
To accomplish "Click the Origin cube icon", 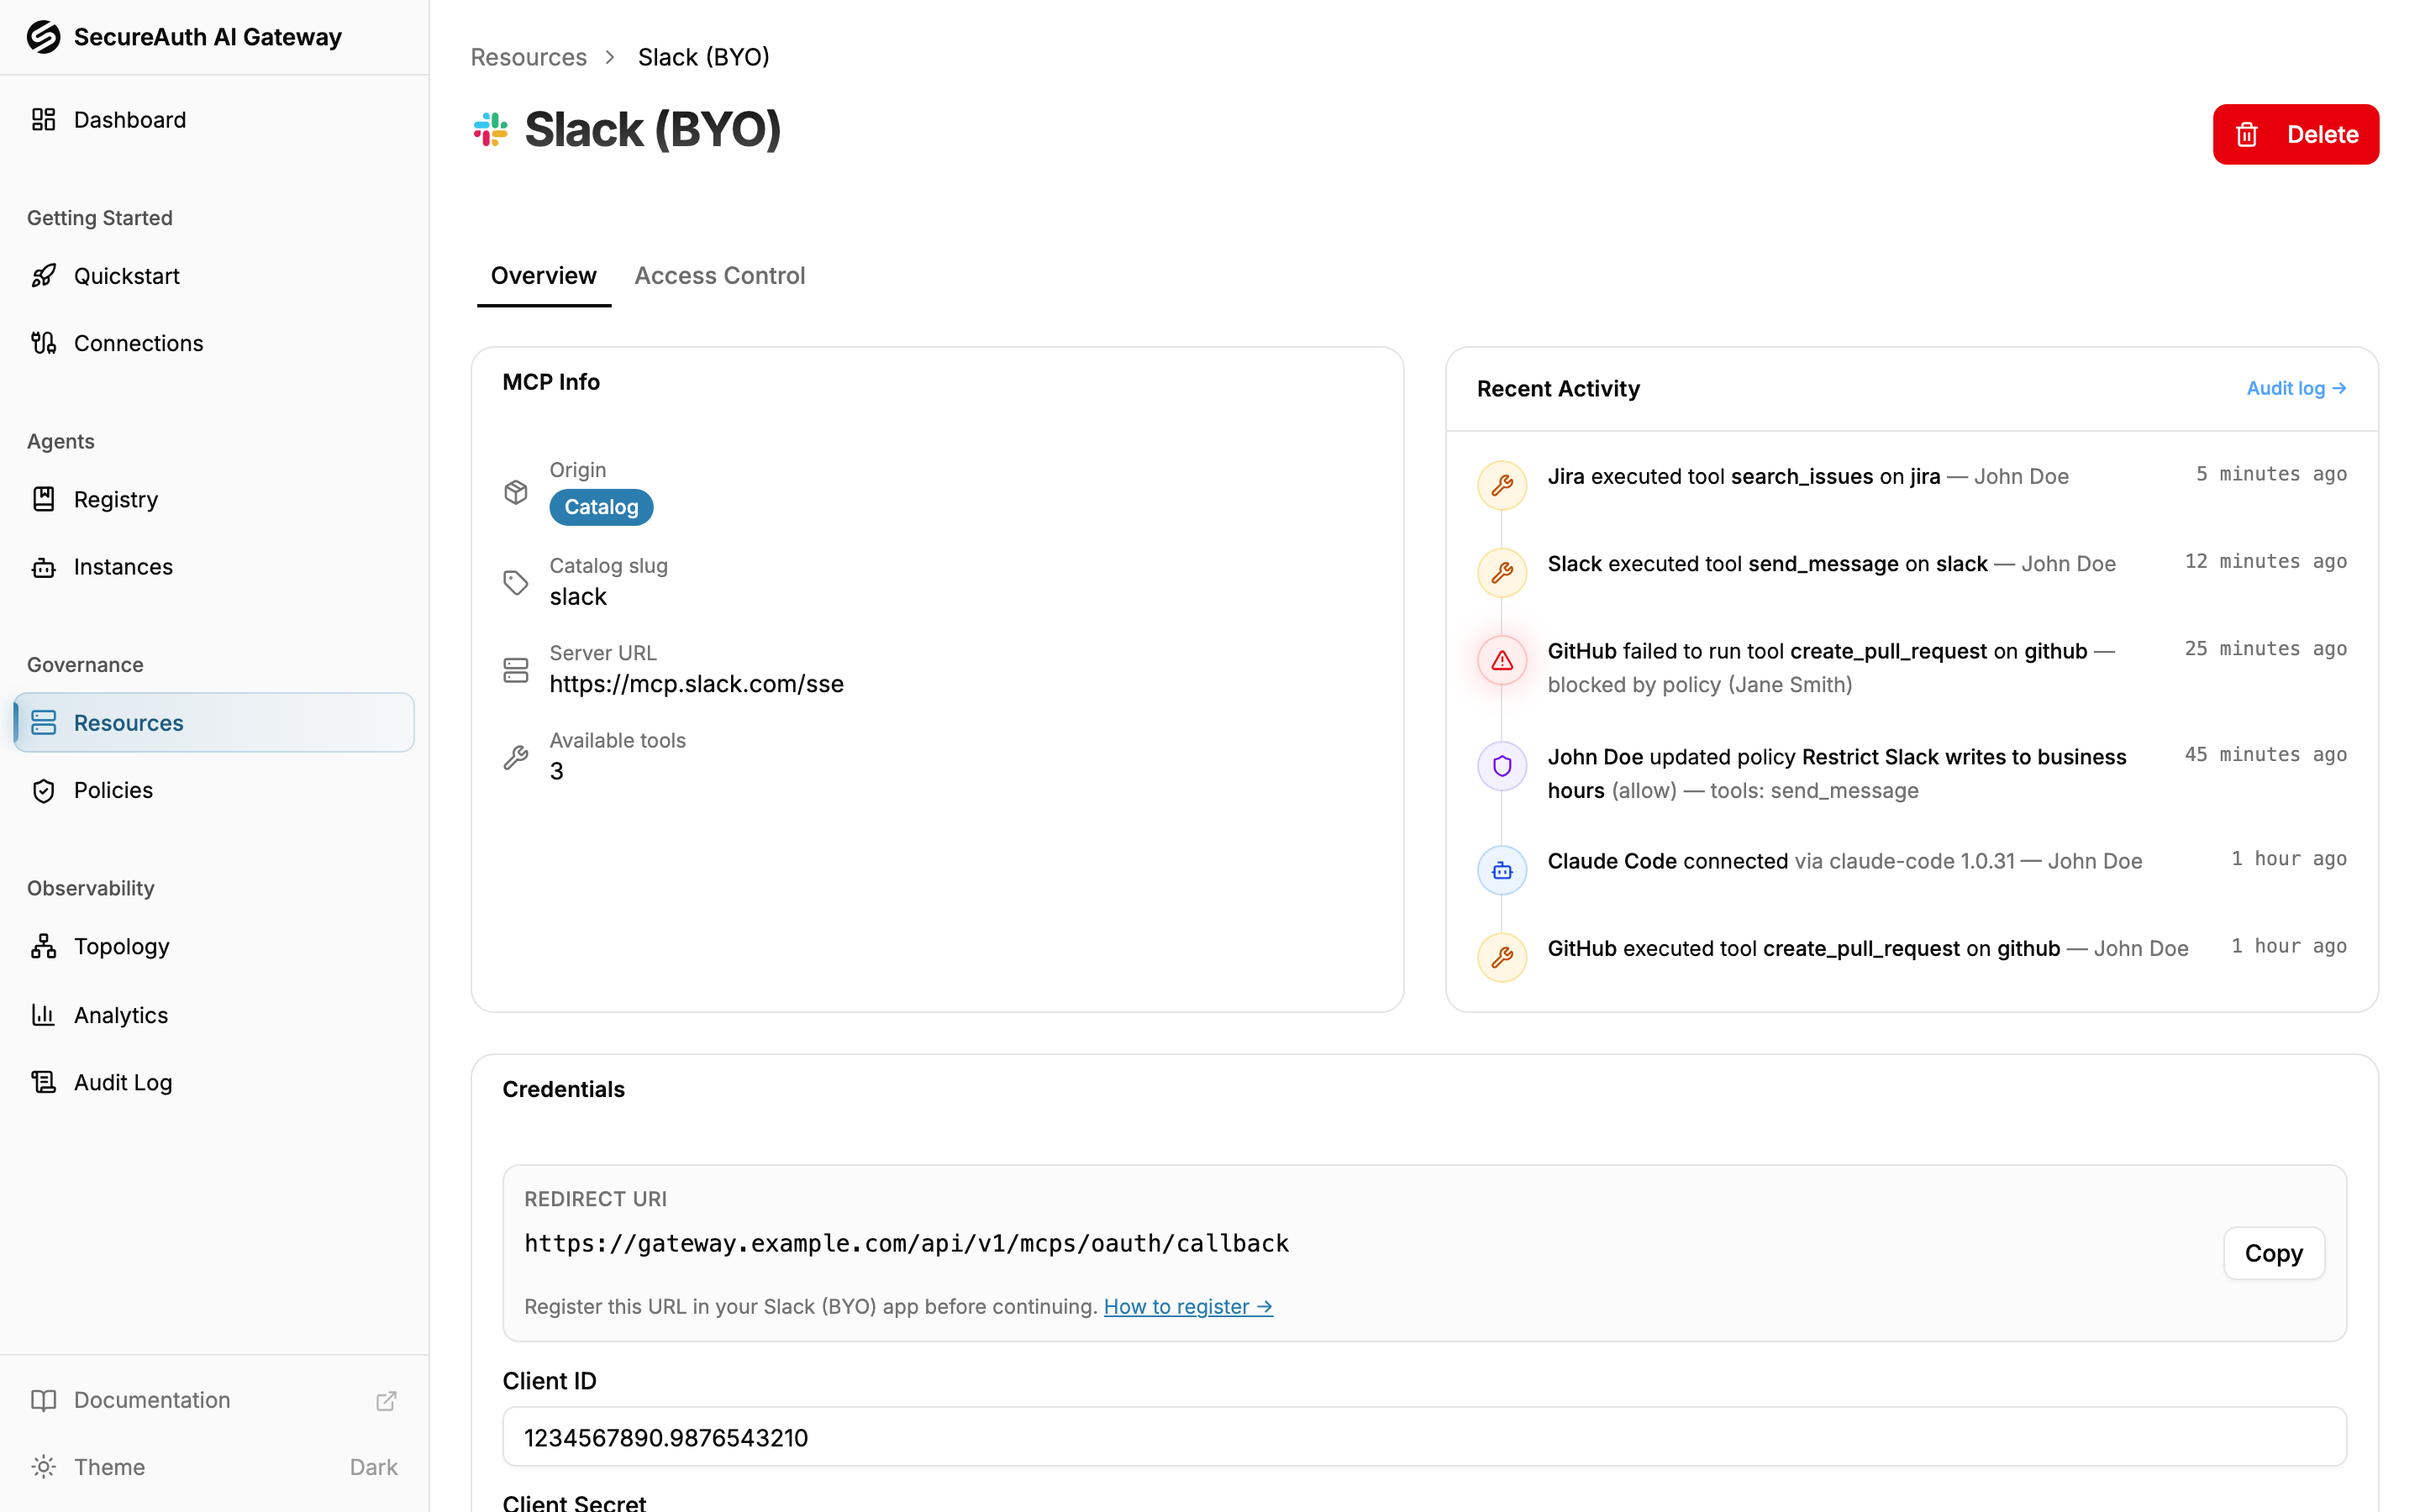I will click(515, 492).
